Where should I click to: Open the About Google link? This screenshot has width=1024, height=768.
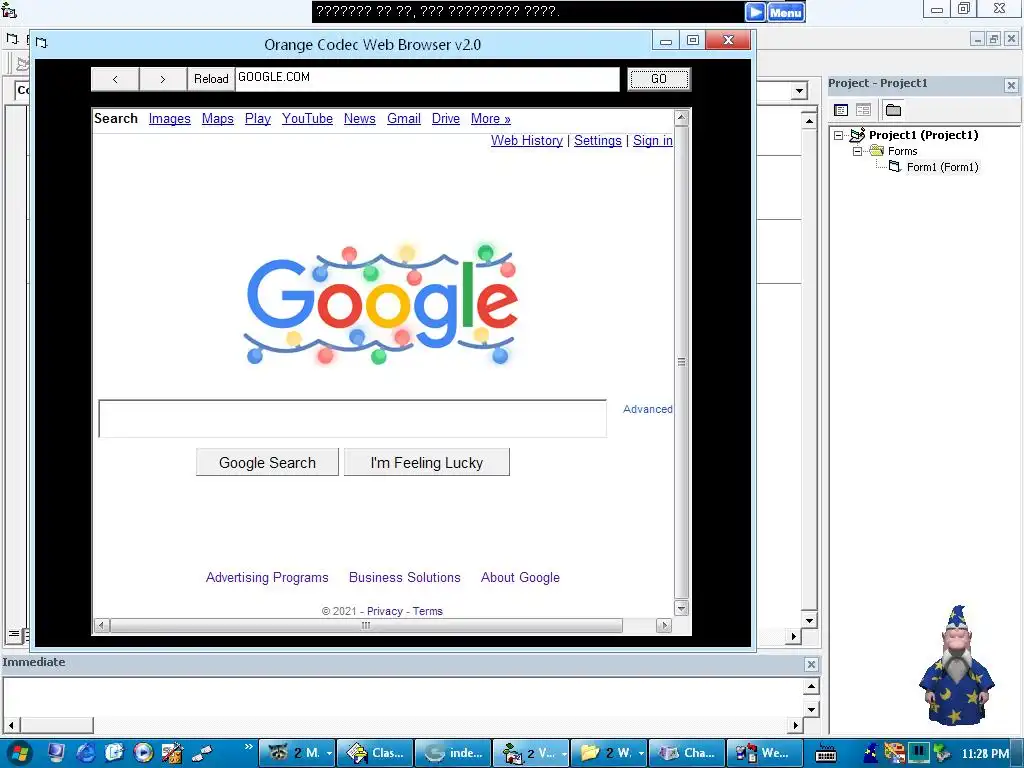click(x=520, y=577)
